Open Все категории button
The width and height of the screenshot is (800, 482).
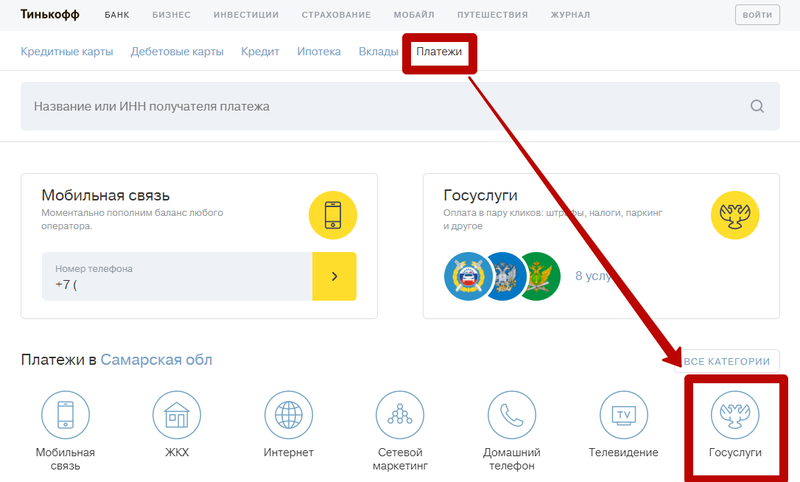[727, 361]
